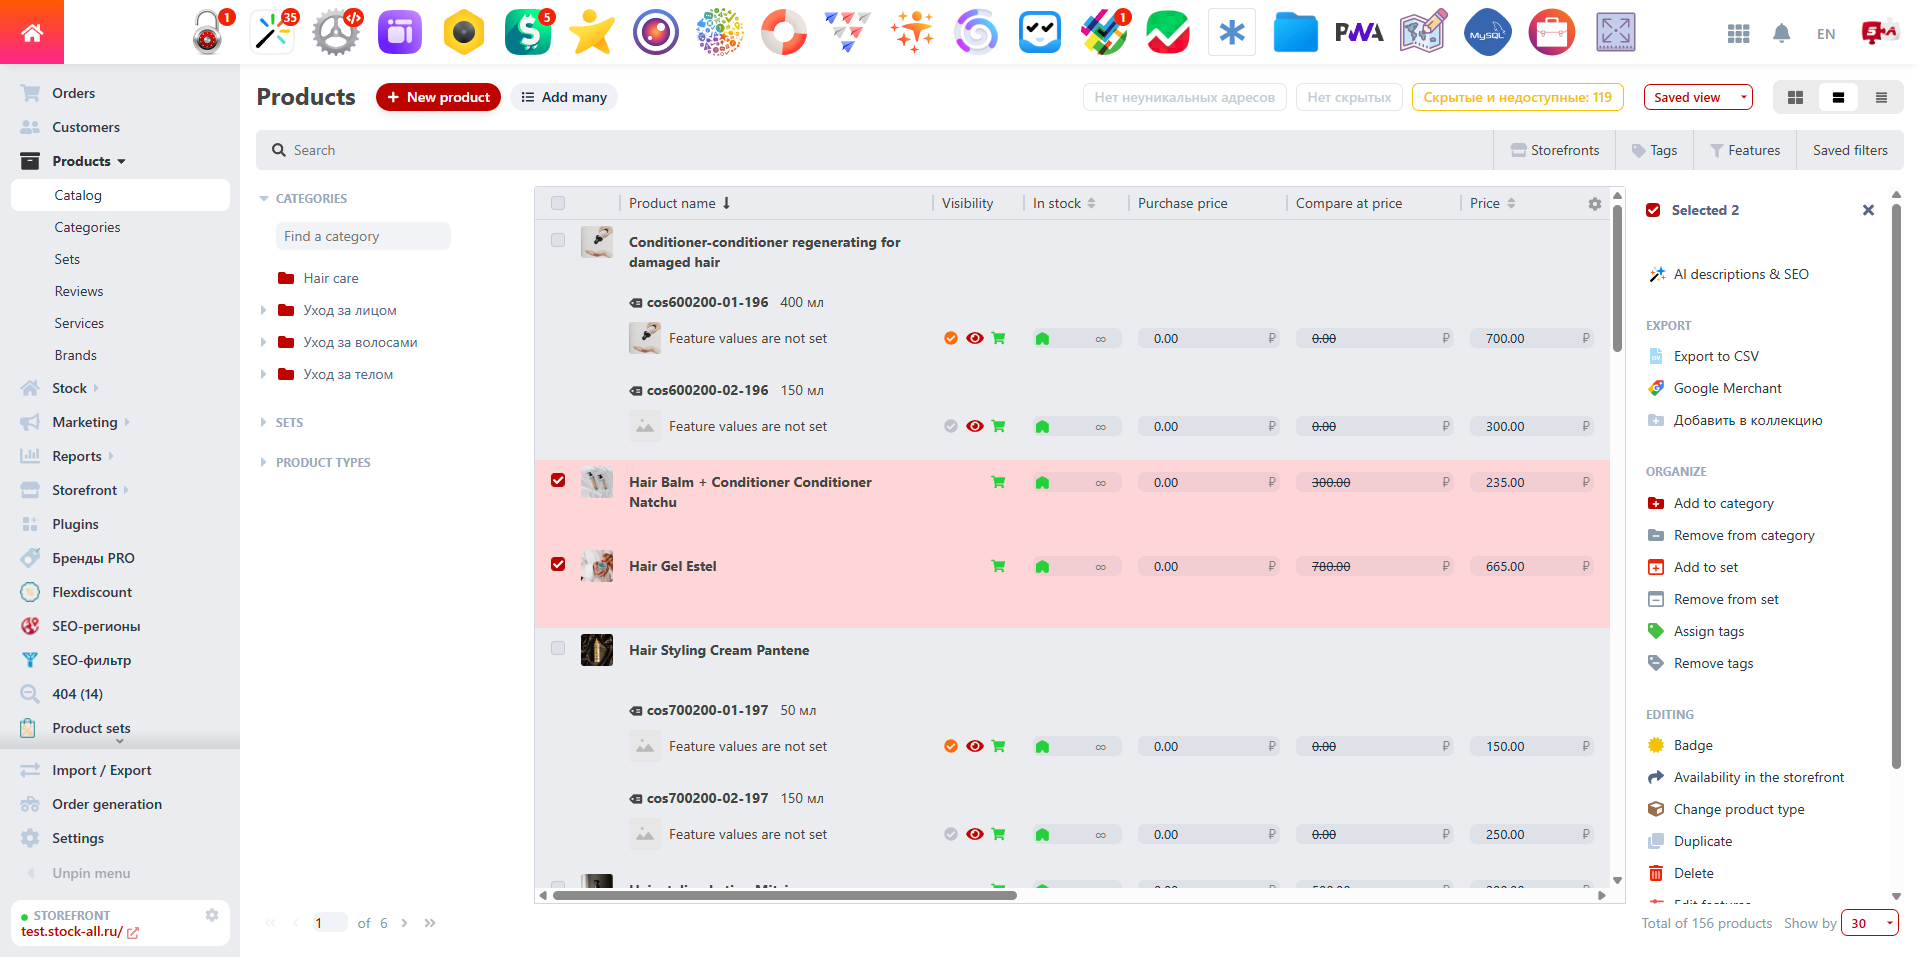Toggle the red eye visibility icon for cos600200-01-196
This screenshot has height=957, width=1920.
[975, 338]
